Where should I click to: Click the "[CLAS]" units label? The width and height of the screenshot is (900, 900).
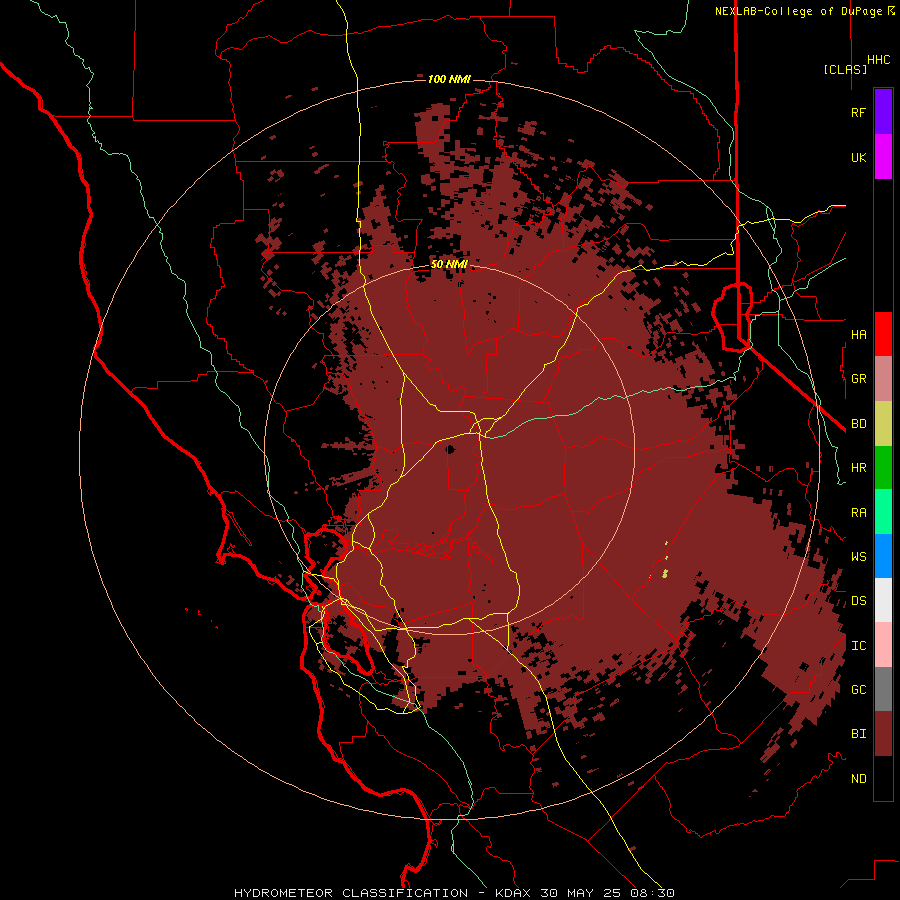point(845,69)
